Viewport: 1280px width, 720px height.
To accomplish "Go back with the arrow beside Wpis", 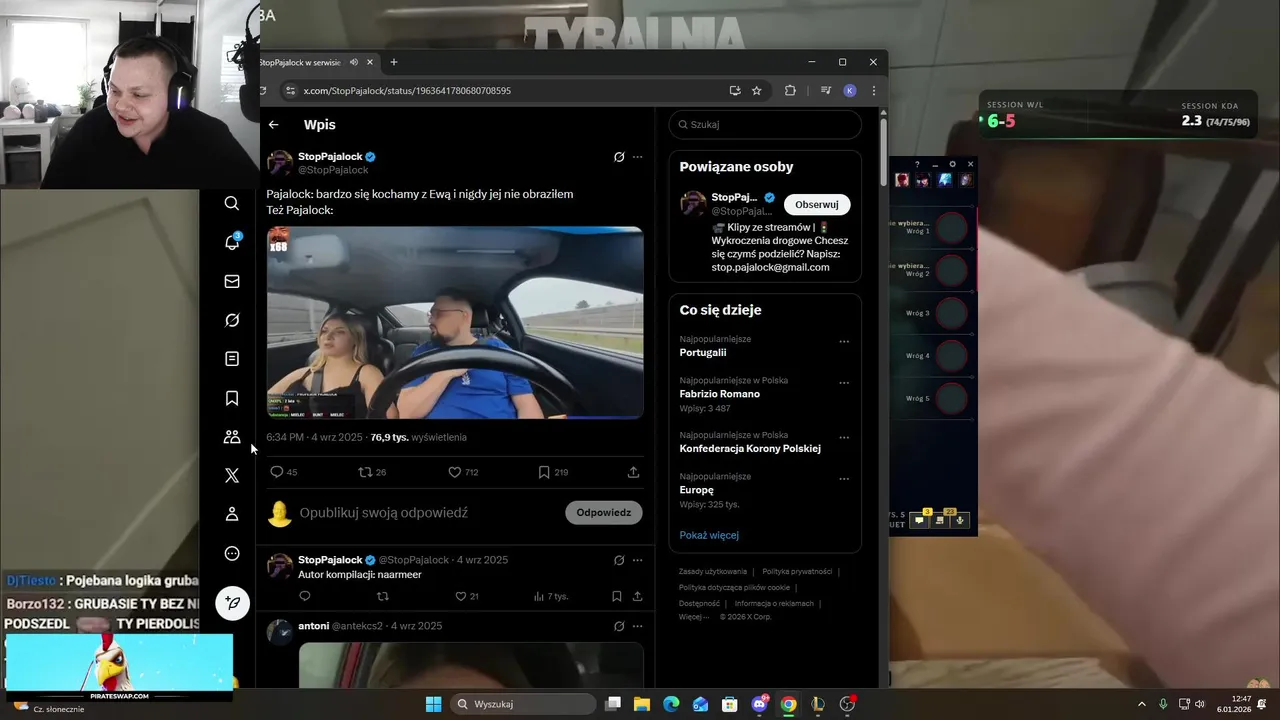I will click(x=273, y=125).
